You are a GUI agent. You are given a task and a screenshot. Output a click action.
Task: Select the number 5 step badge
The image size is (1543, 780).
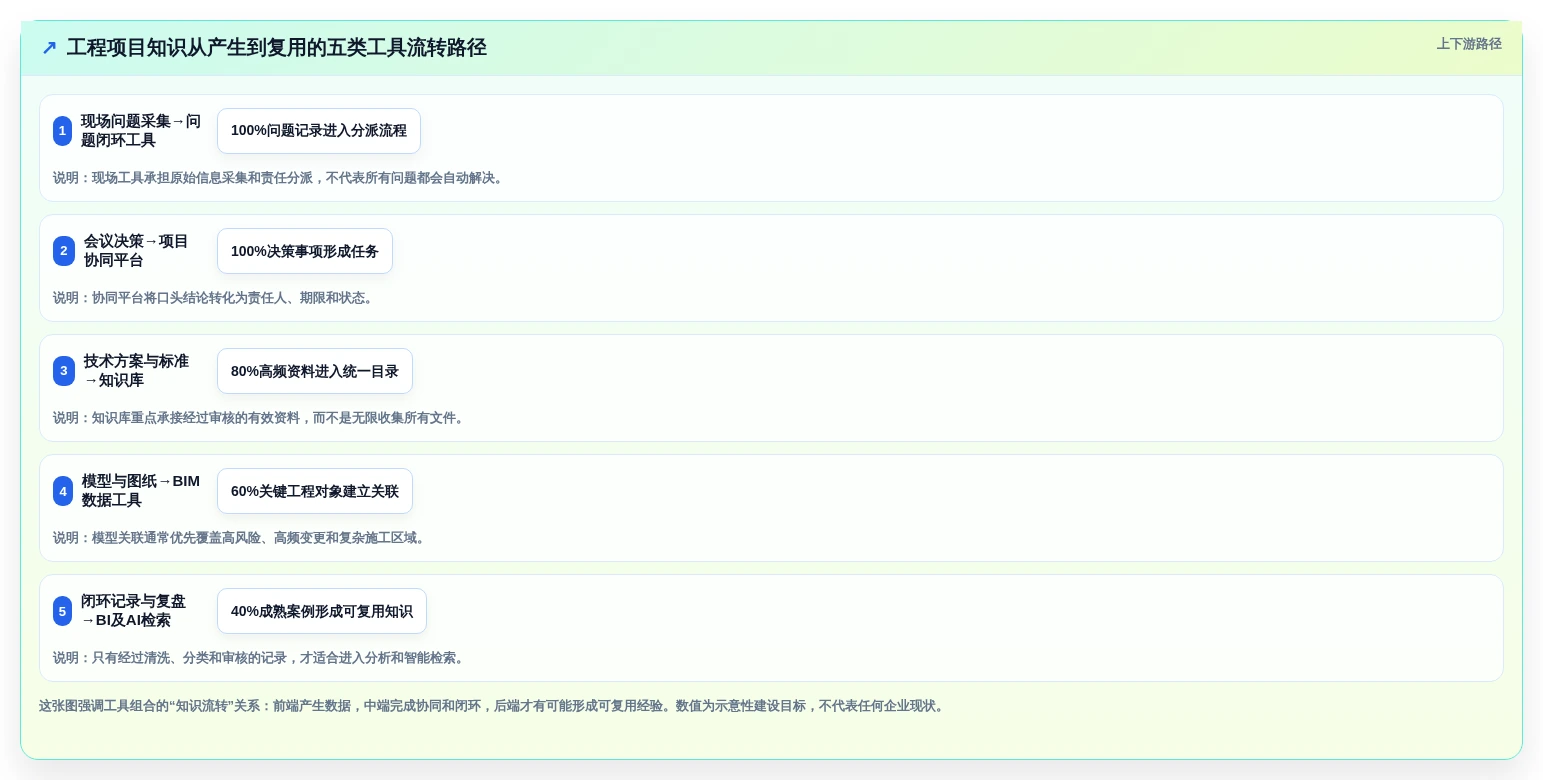[63, 611]
